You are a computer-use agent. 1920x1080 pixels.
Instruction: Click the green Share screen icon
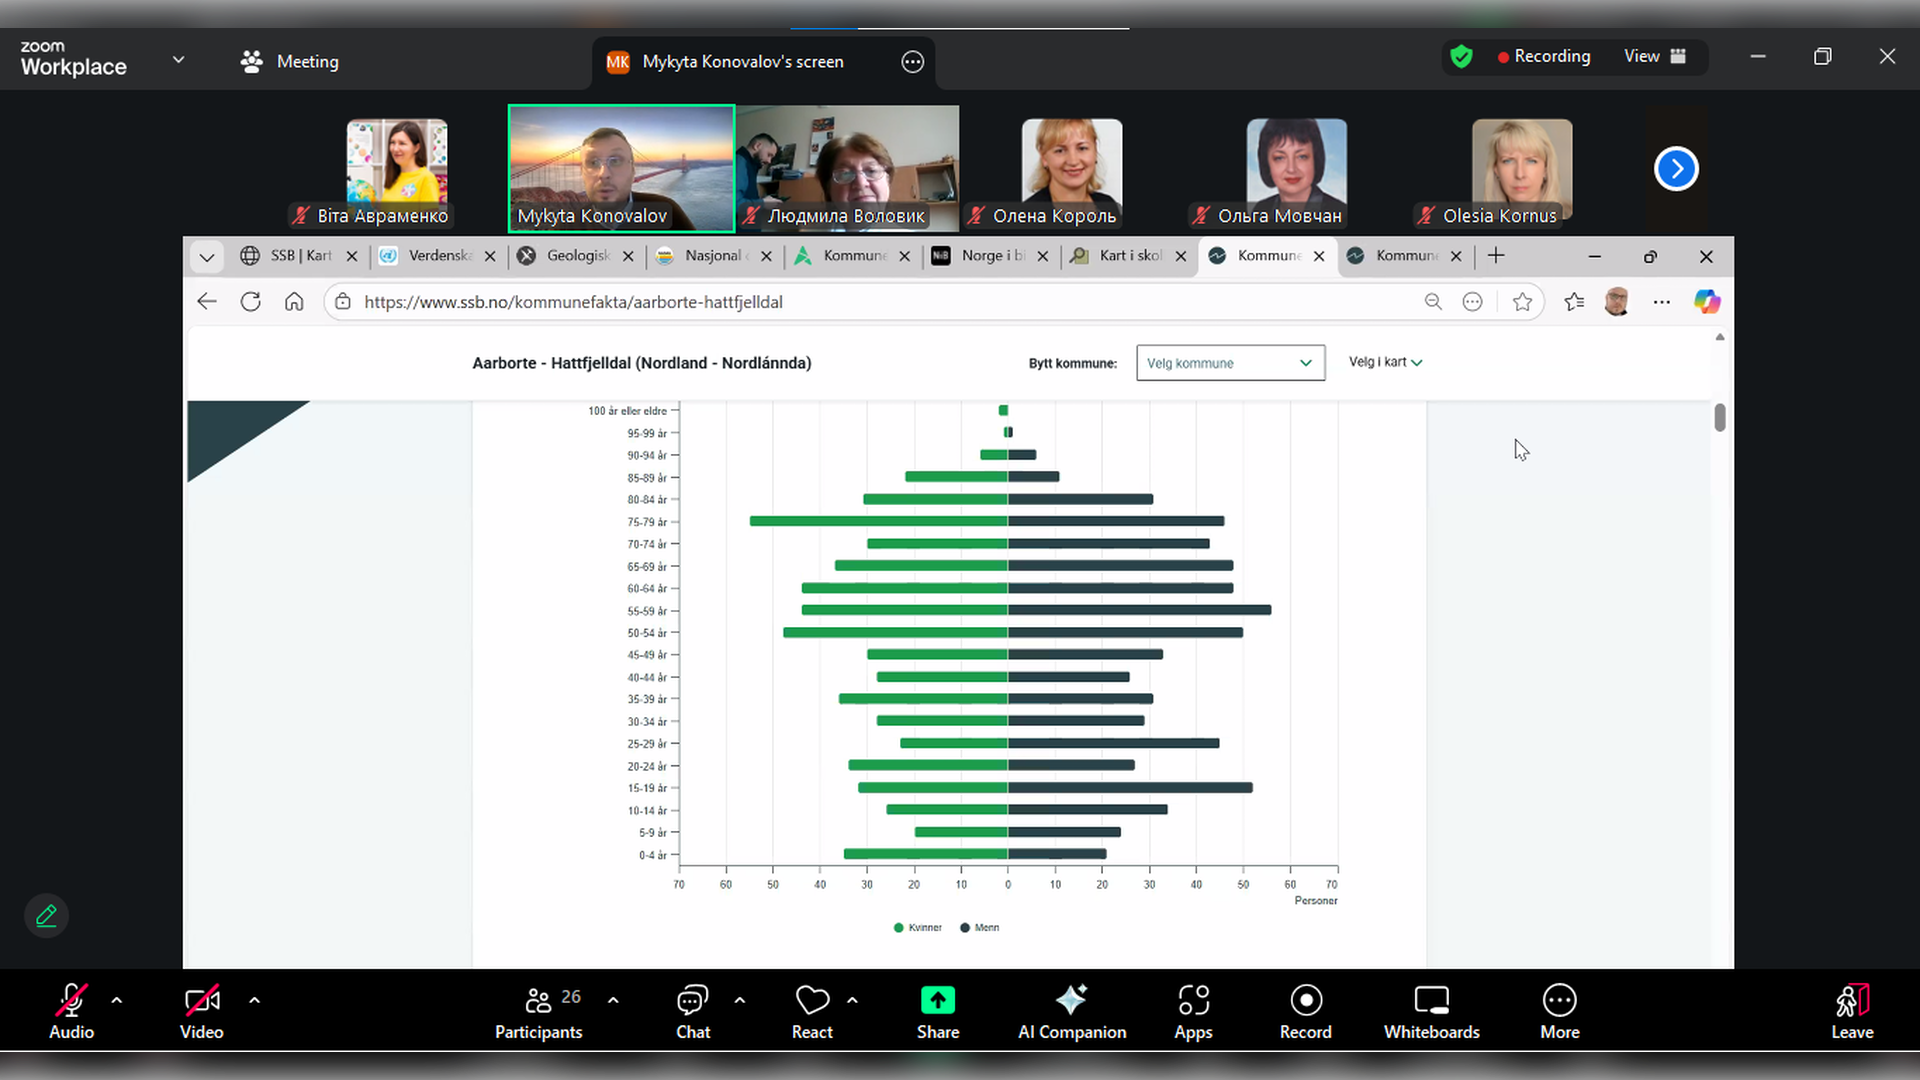937,1000
